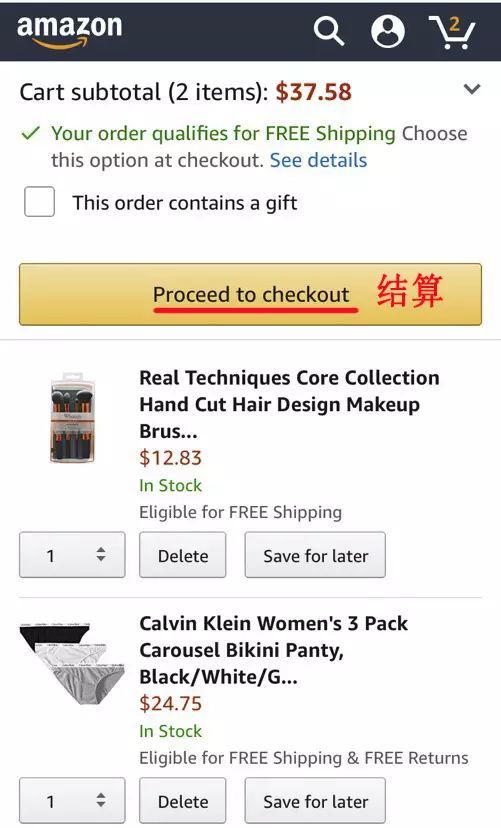Expand the cart subtotal chevron

[471, 89]
